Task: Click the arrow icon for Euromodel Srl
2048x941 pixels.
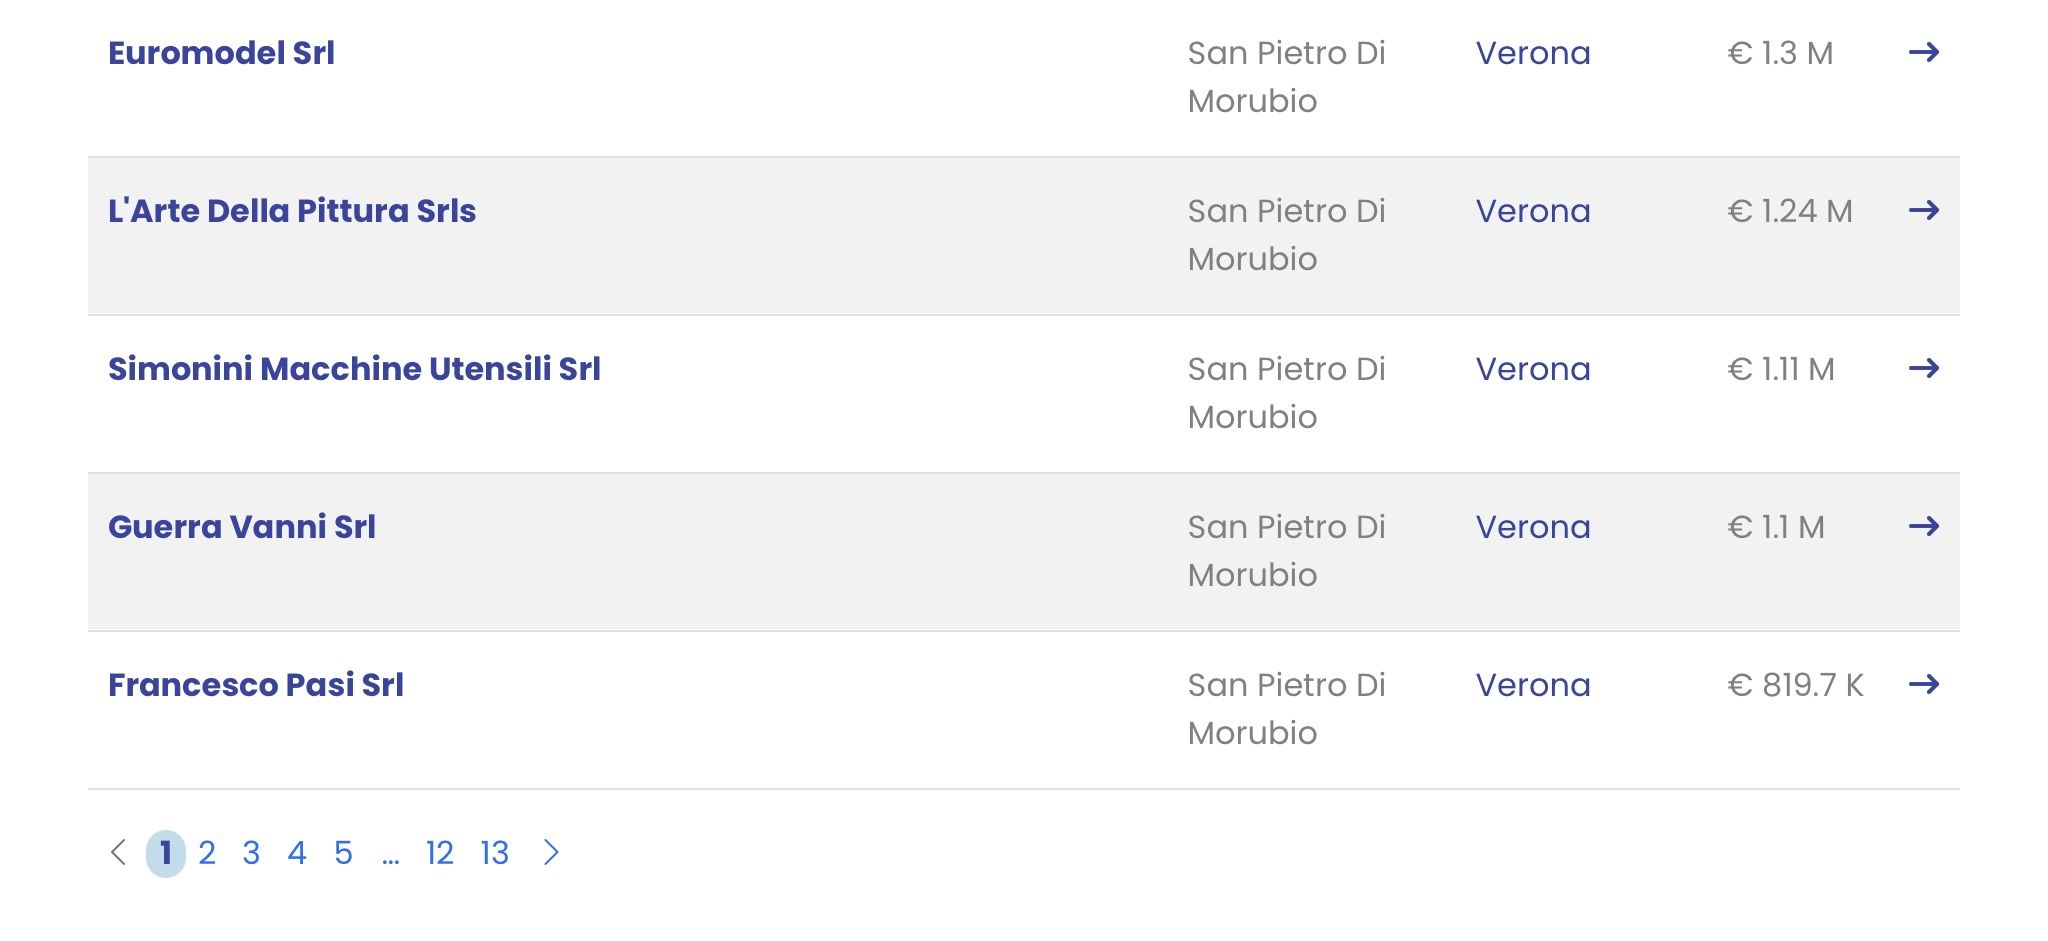Action: [1923, 52]
